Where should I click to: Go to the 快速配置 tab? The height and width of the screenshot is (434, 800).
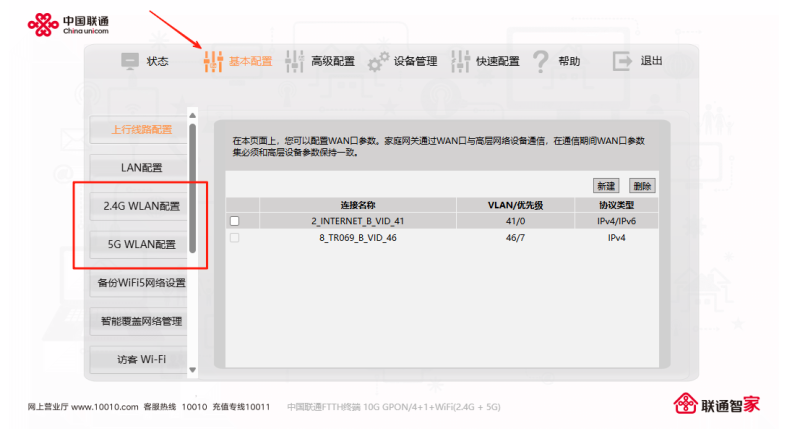click(x=497, y=61)
